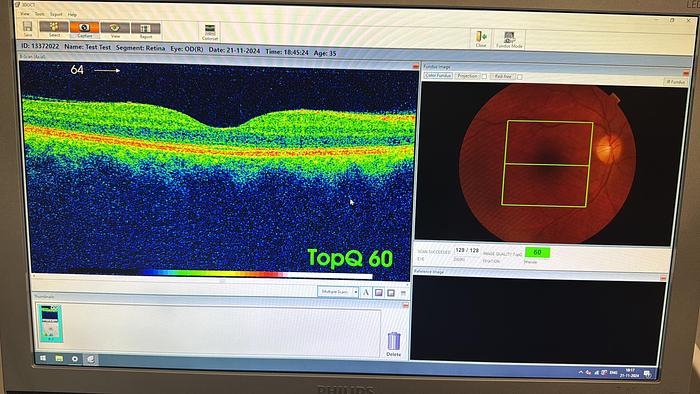Close the B-Scan panel with red button
The image size is (700, 394).
tap(415, 67)
